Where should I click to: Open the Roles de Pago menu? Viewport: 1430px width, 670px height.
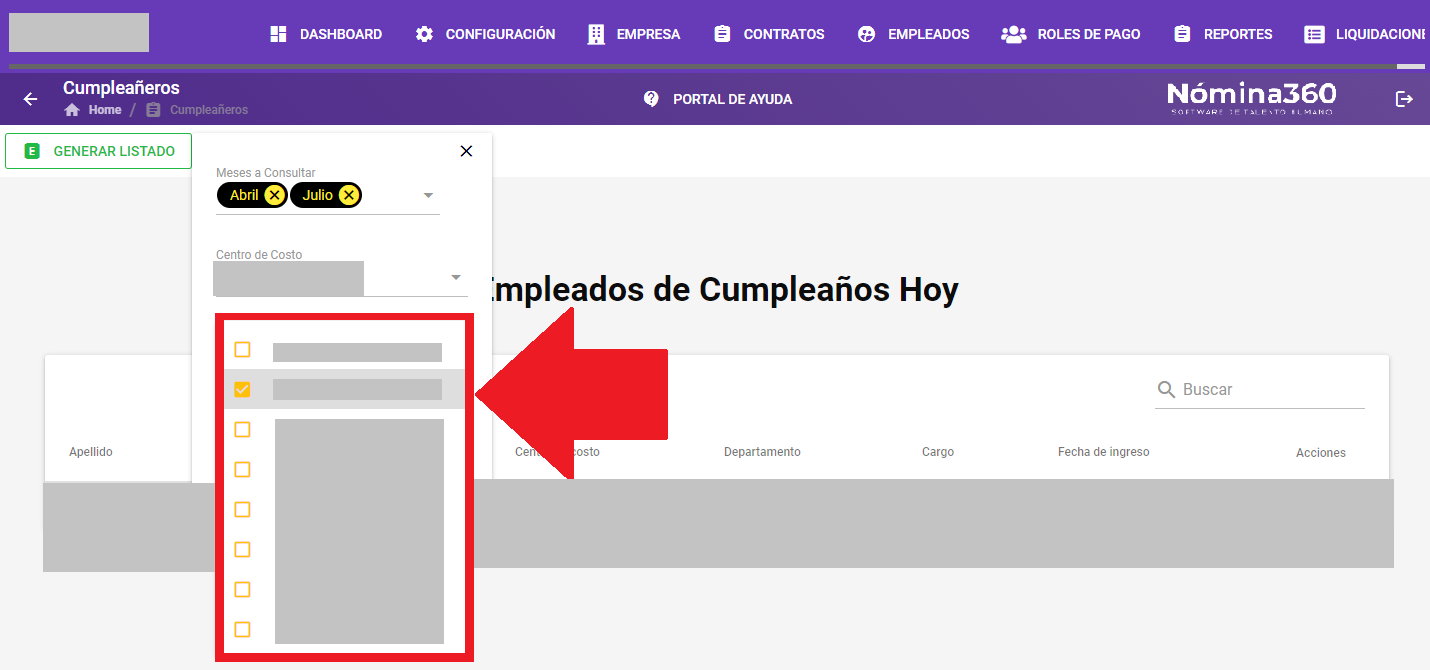point(1071,34)
